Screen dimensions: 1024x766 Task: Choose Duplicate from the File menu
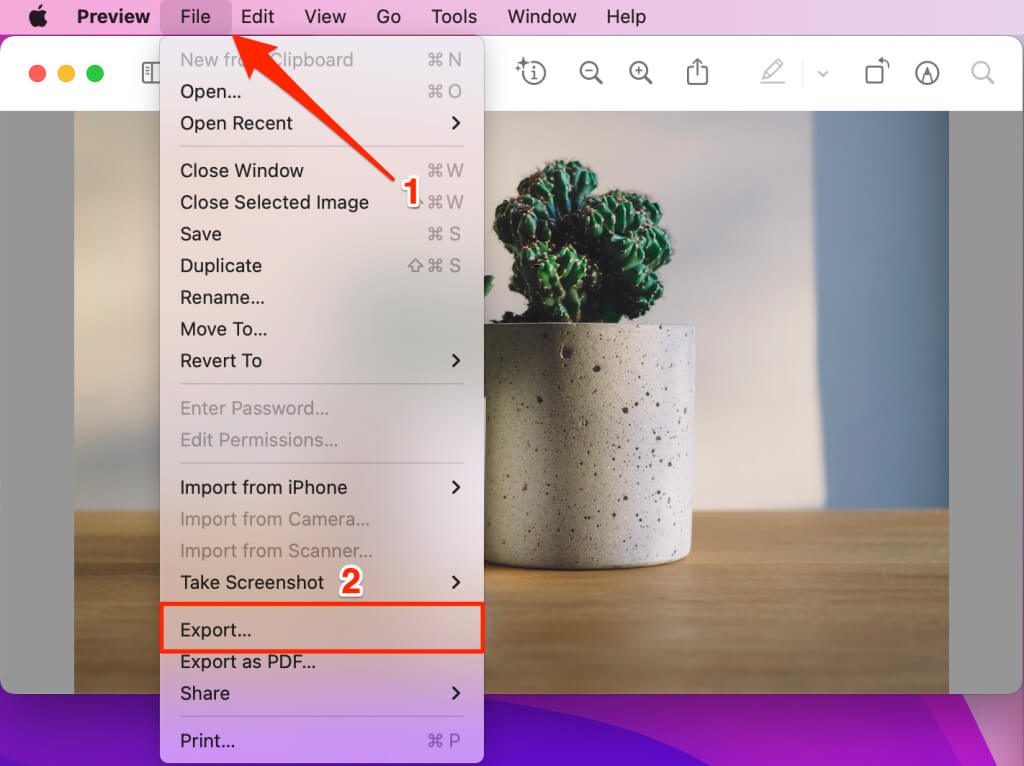221,266
